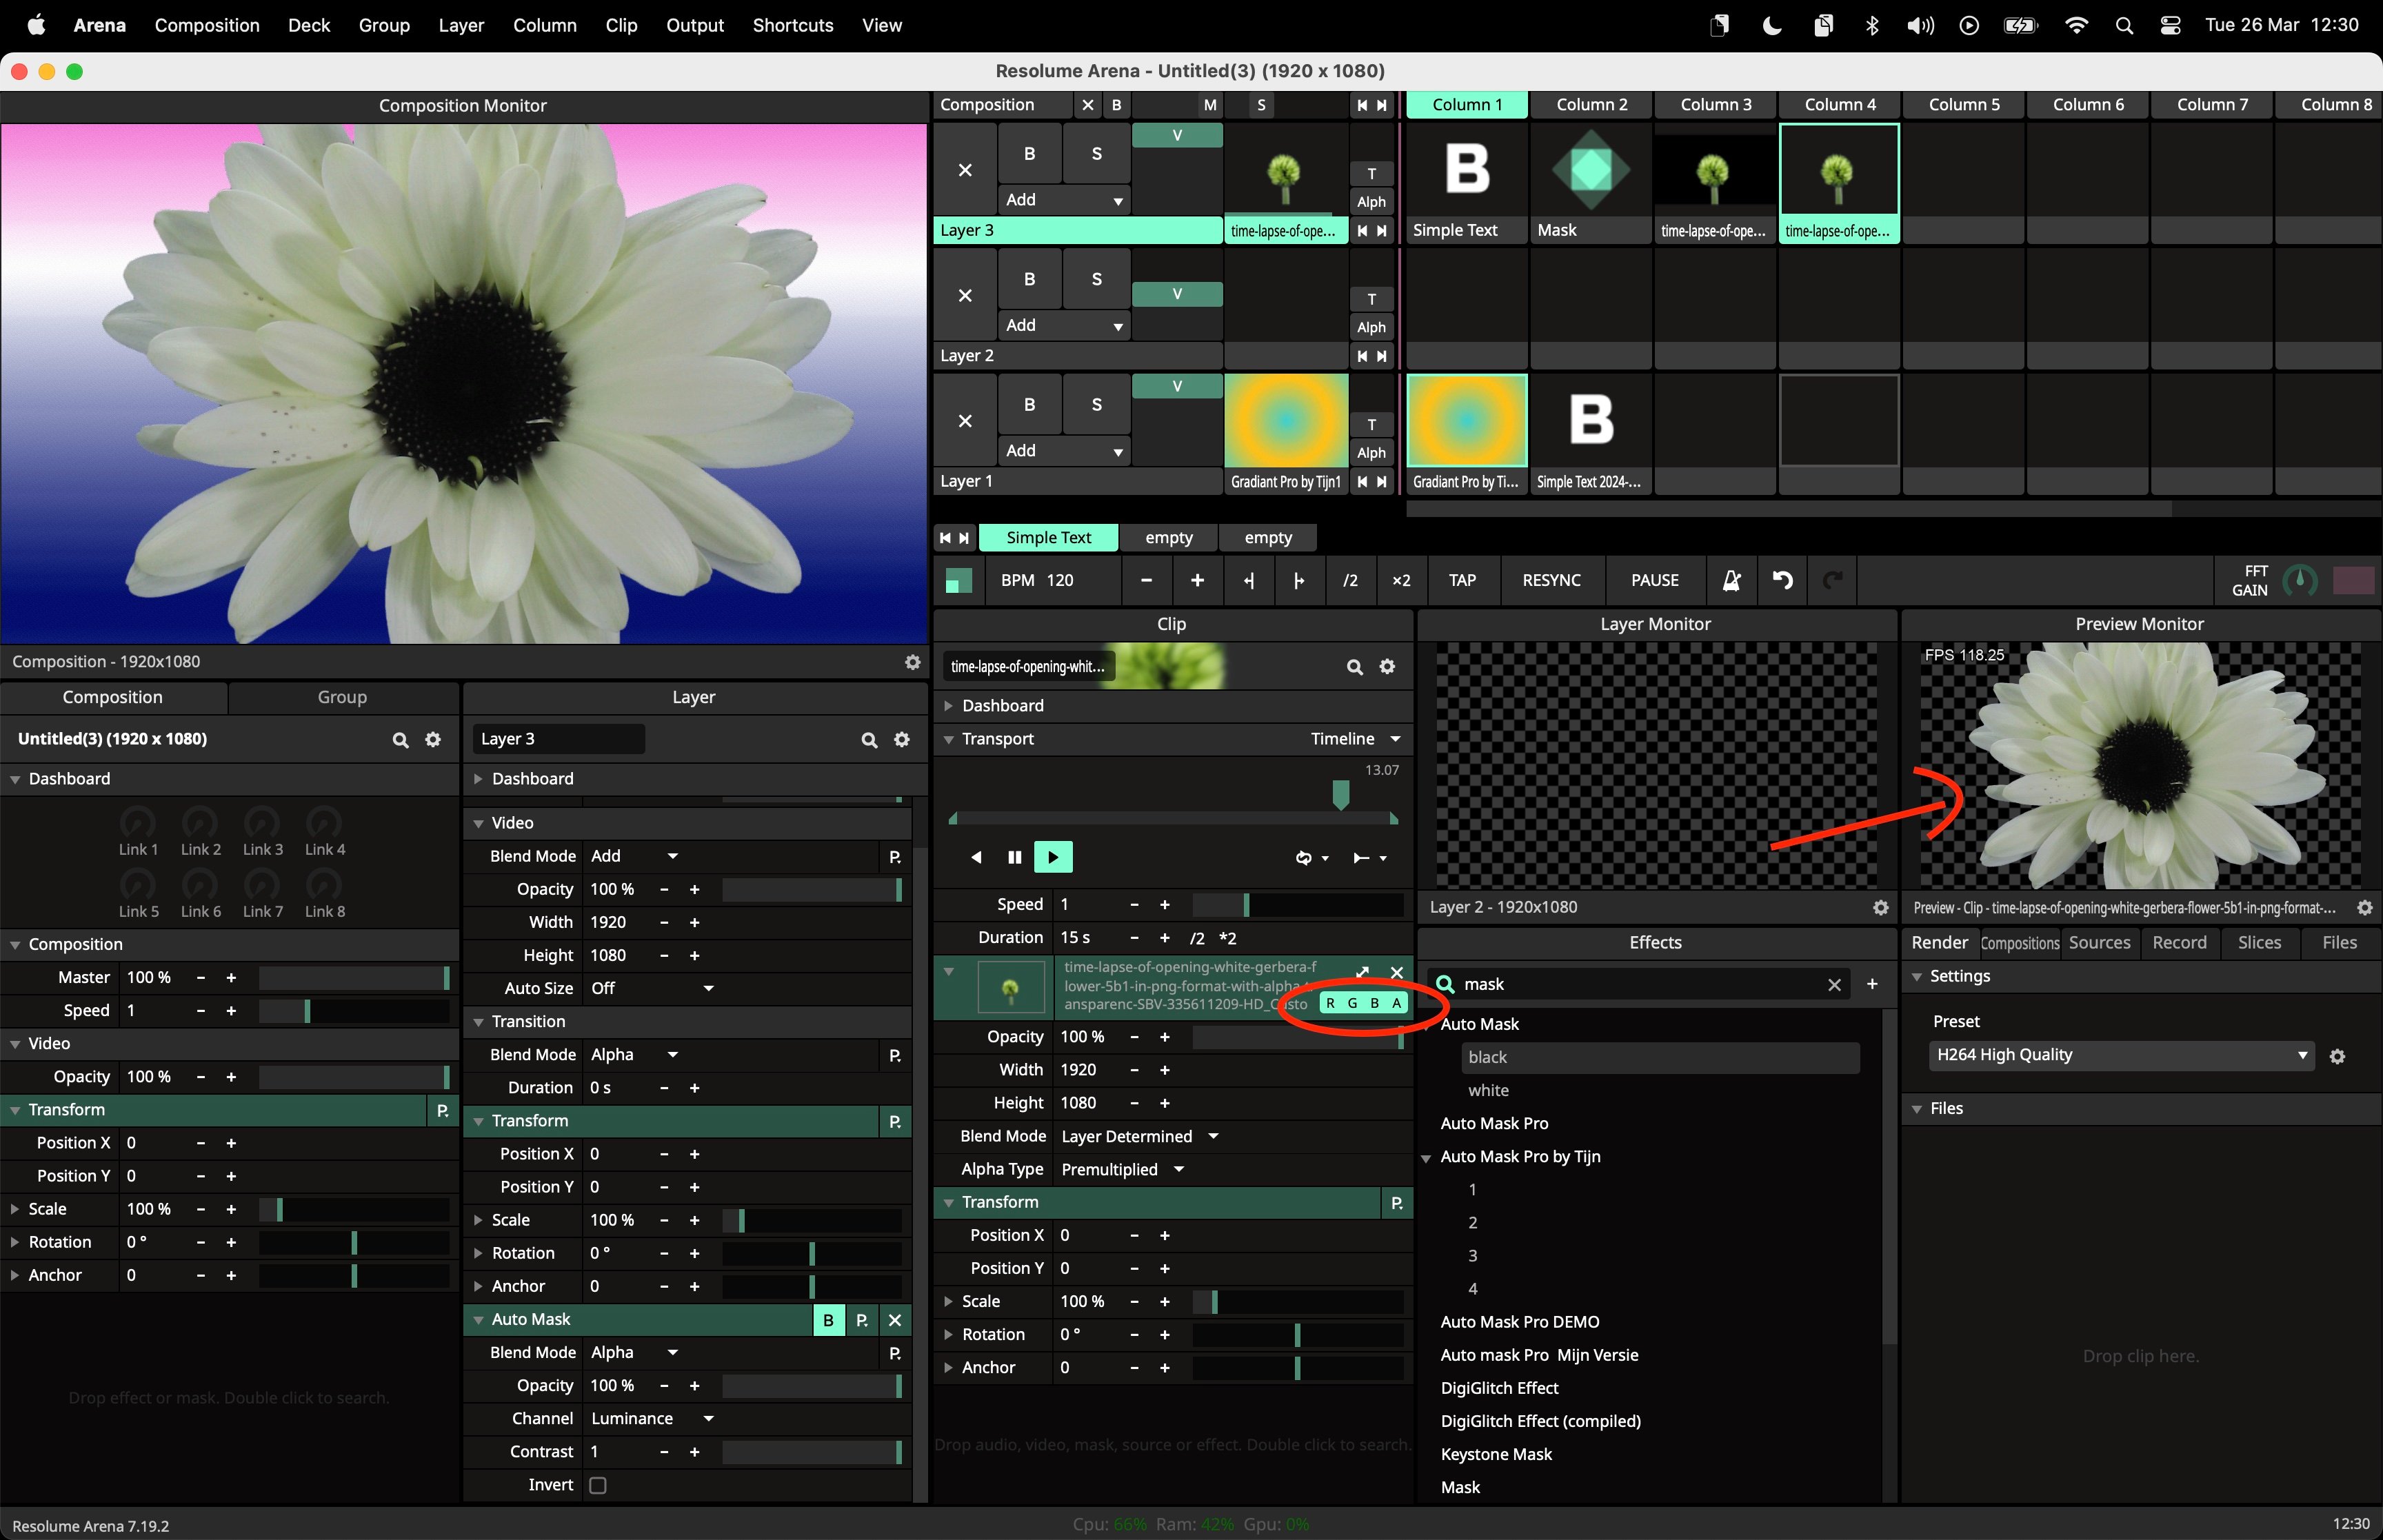This screenshot has height=1540, width=2383.
Task: Switch to the Sources tab
Action: pos(2099,942)
